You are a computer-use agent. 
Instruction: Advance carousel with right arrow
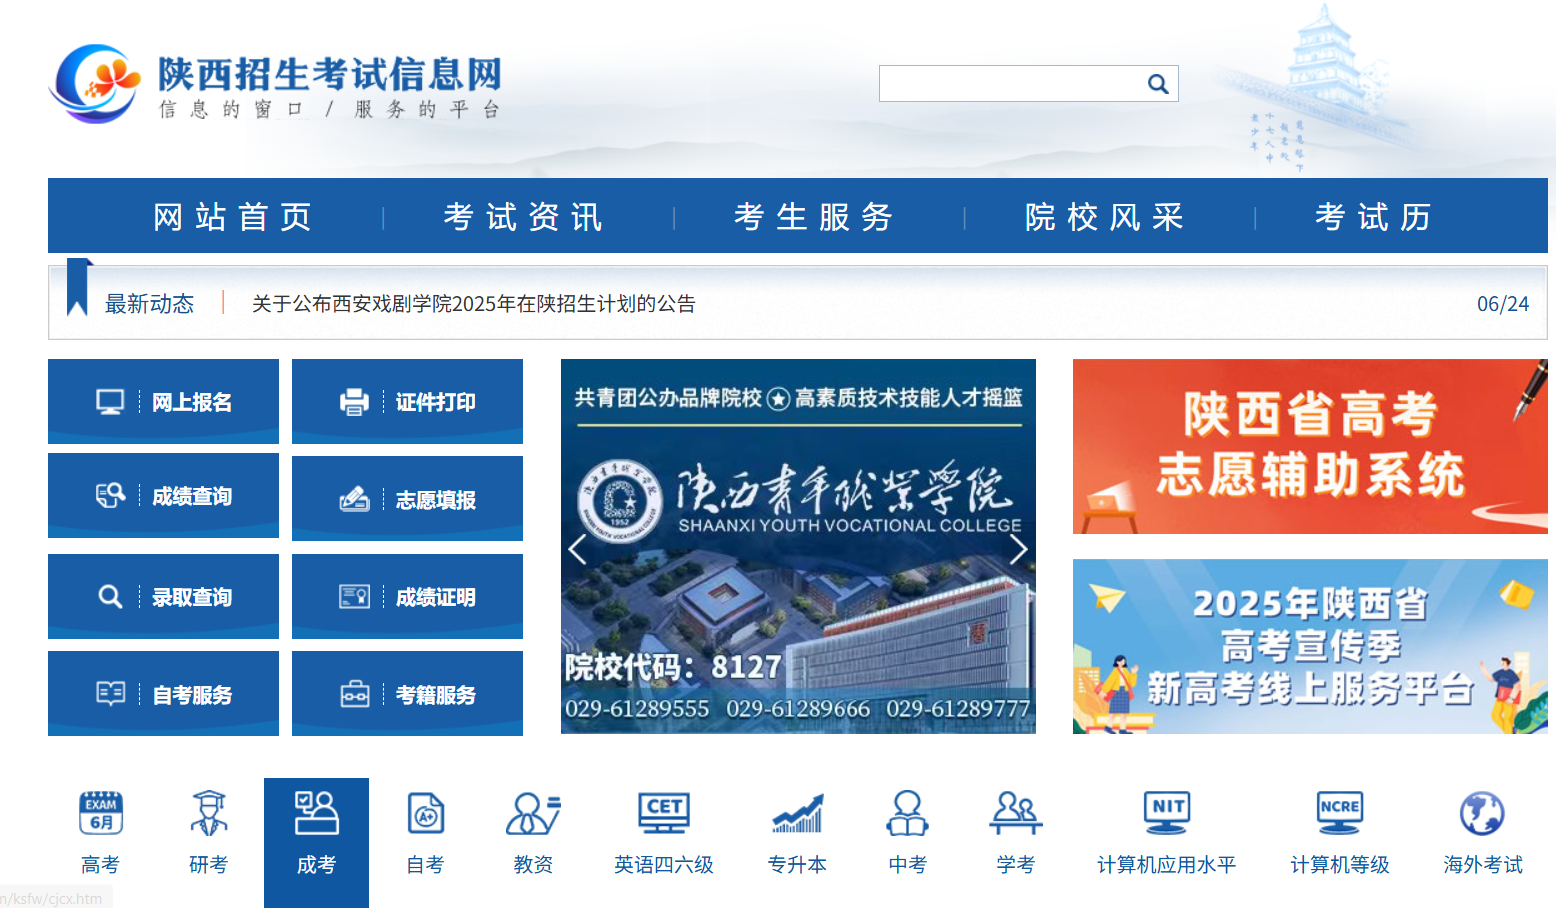click(x=1019, y=549)
